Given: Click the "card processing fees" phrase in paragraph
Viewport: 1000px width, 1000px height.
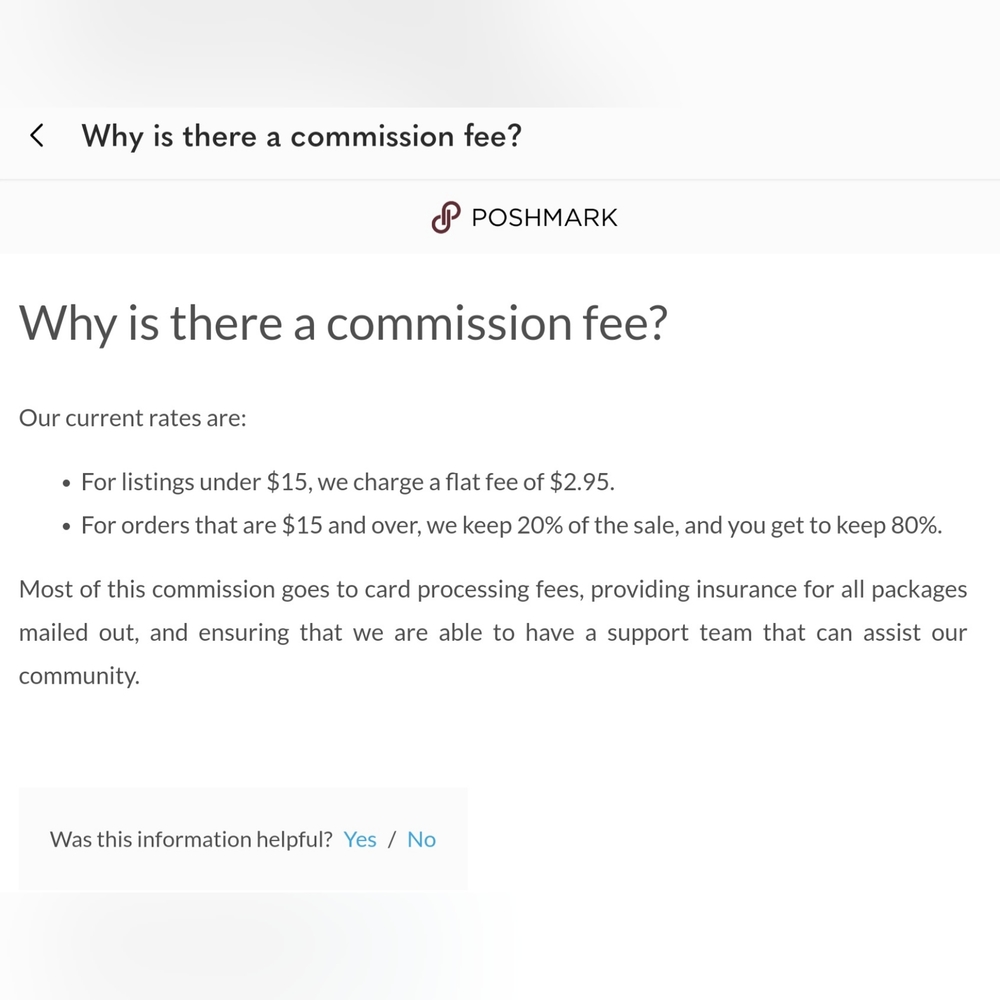Looking at the screenshot, I should pos(474,590).
